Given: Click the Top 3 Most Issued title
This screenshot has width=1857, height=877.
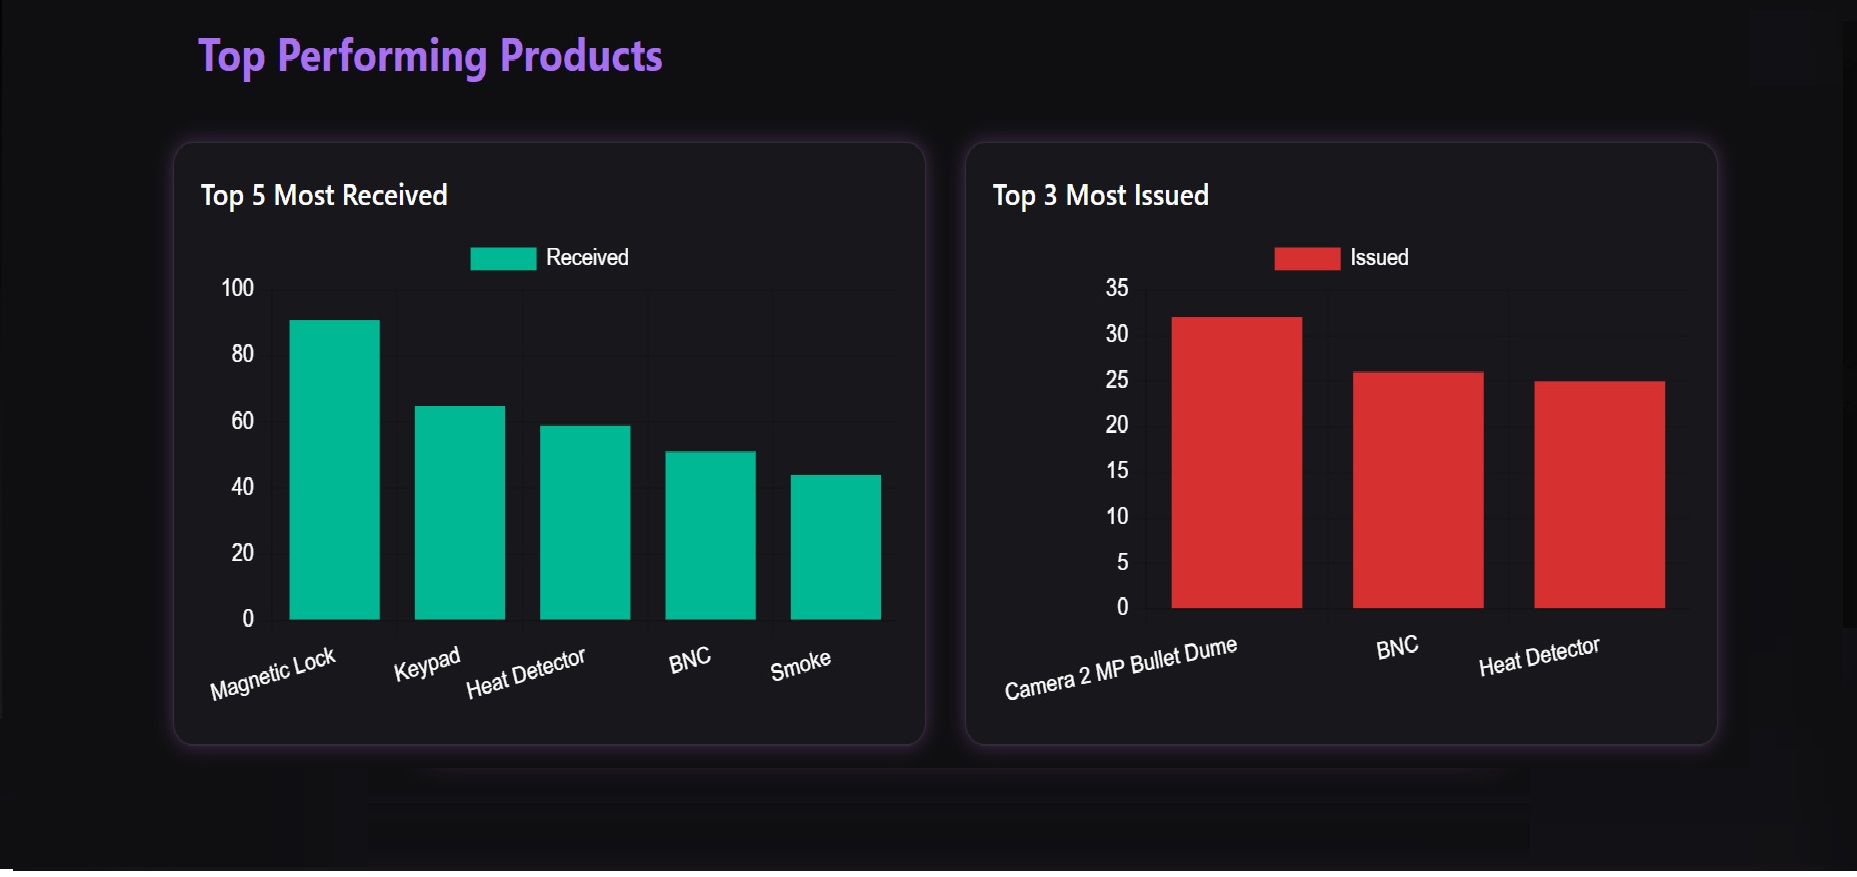Looking at the screenshot, I should click(1100, 195).
